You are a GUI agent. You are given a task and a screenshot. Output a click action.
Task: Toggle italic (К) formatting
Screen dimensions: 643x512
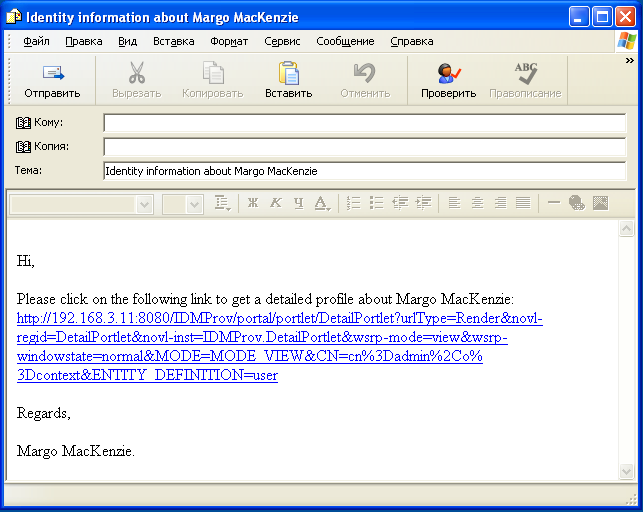pyautogui.click(x=275, y=203)
